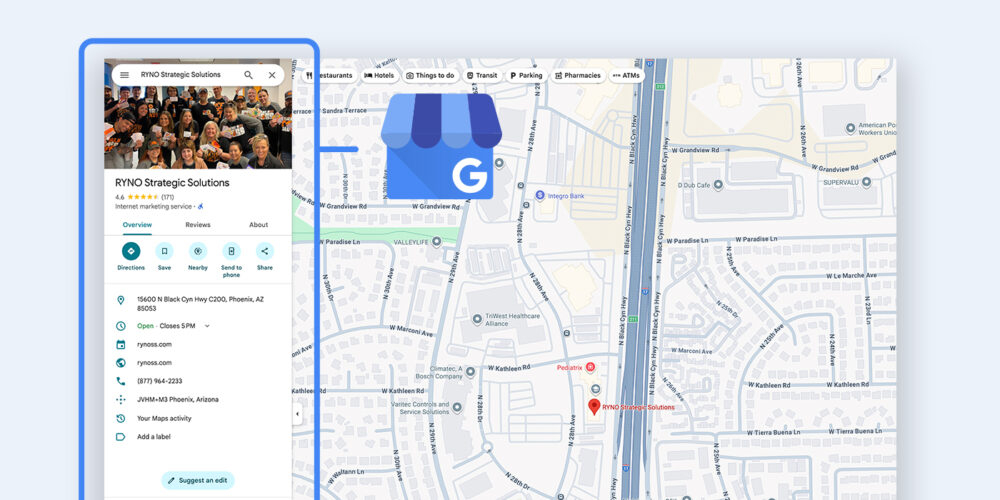Clear the RYNO Strategic Solutions search
1000x500 pixels.
272,75
